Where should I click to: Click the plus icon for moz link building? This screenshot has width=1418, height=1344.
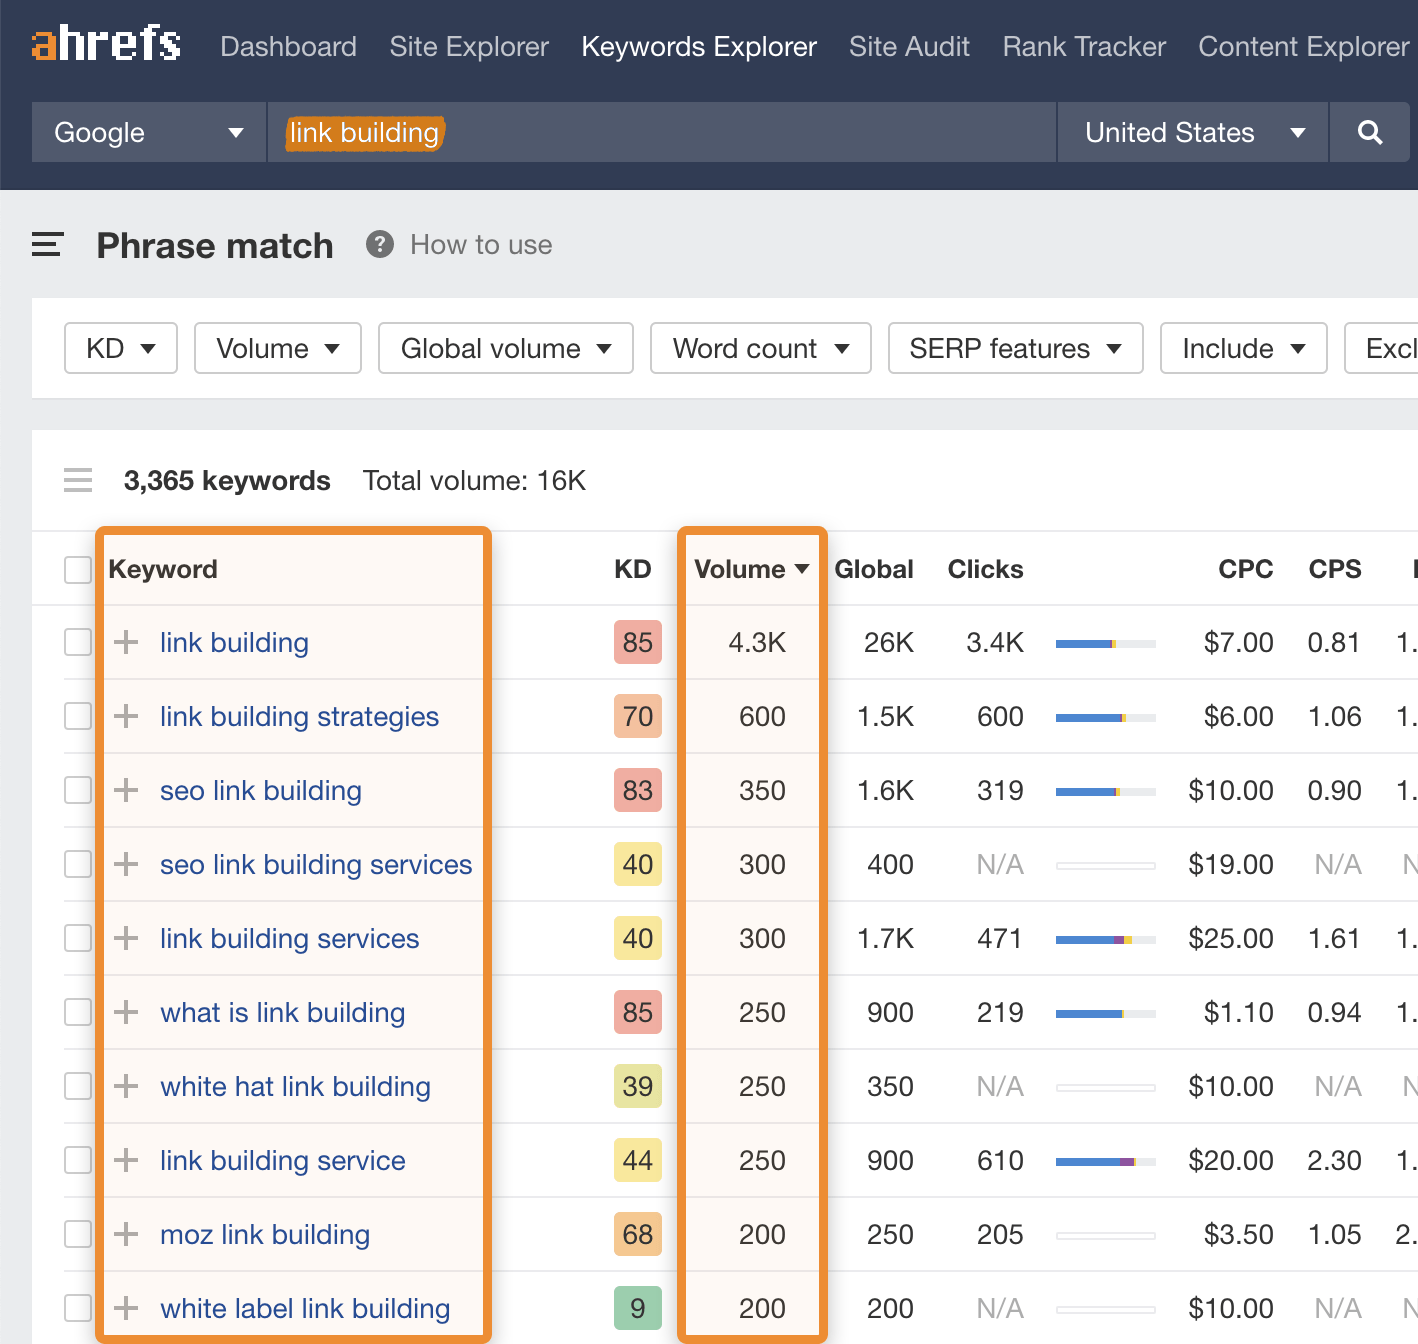(x=126, y=1234)
